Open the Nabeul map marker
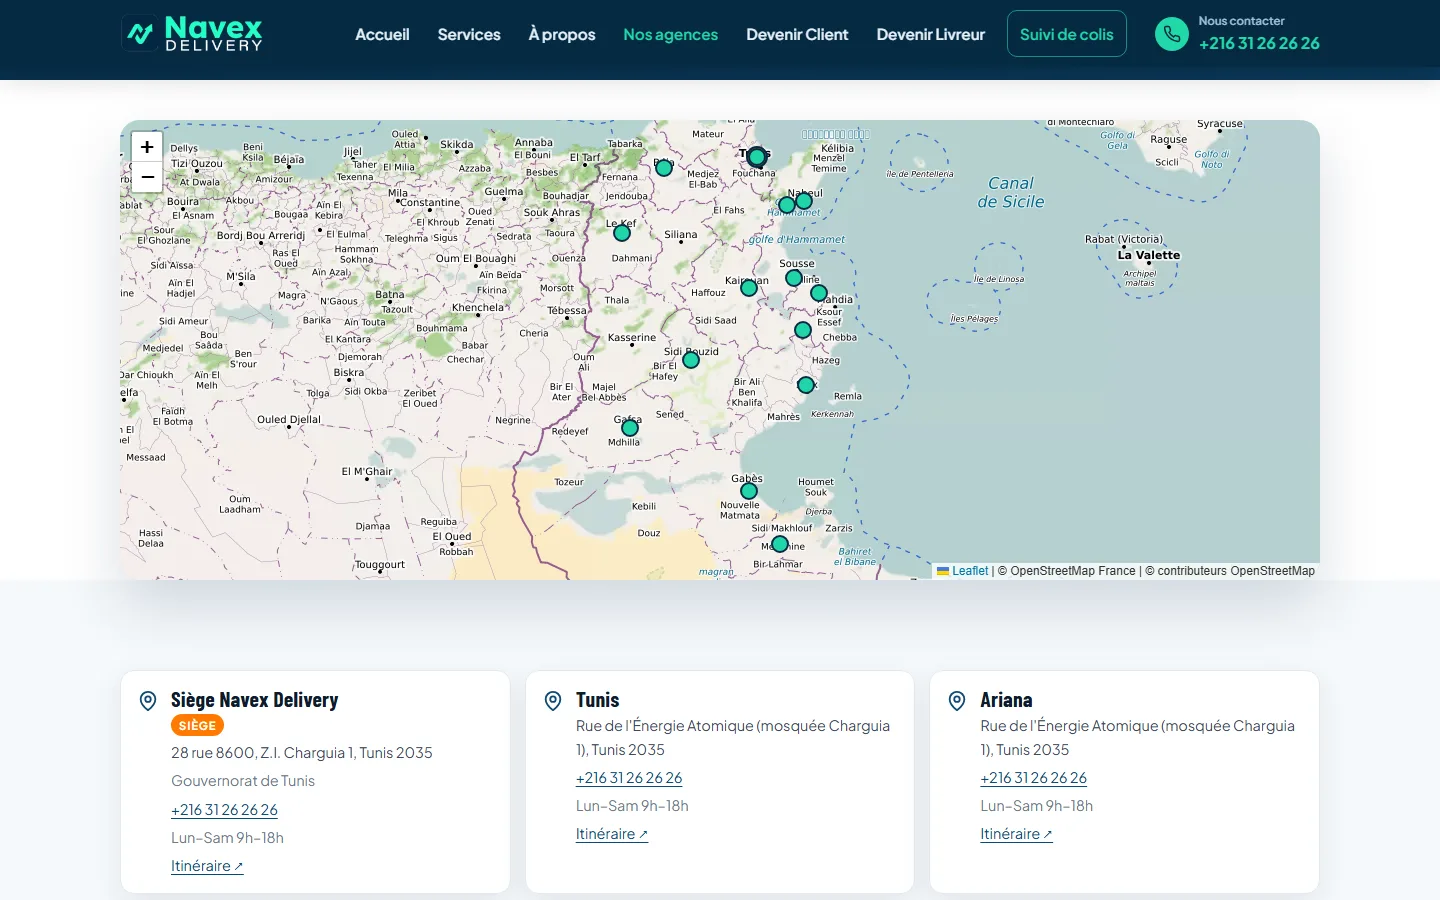The image size is (1440, 900). (804, 201)
